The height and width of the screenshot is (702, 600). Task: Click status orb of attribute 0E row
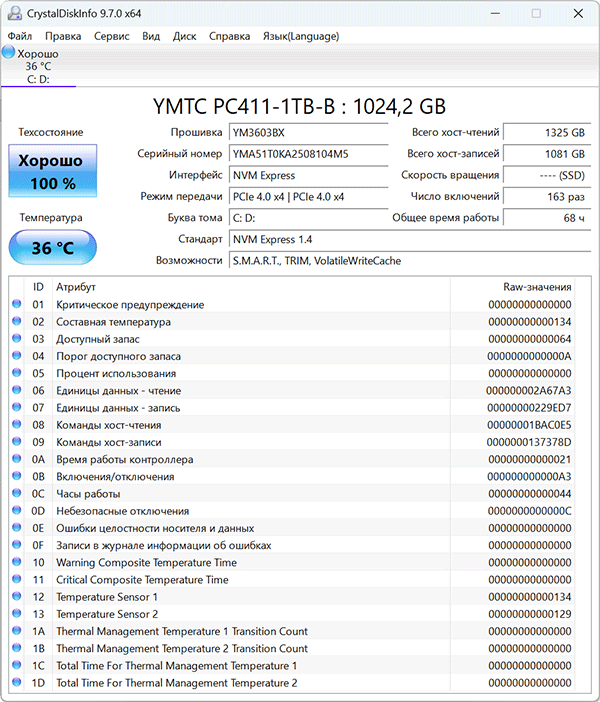(x=17, y=527)
